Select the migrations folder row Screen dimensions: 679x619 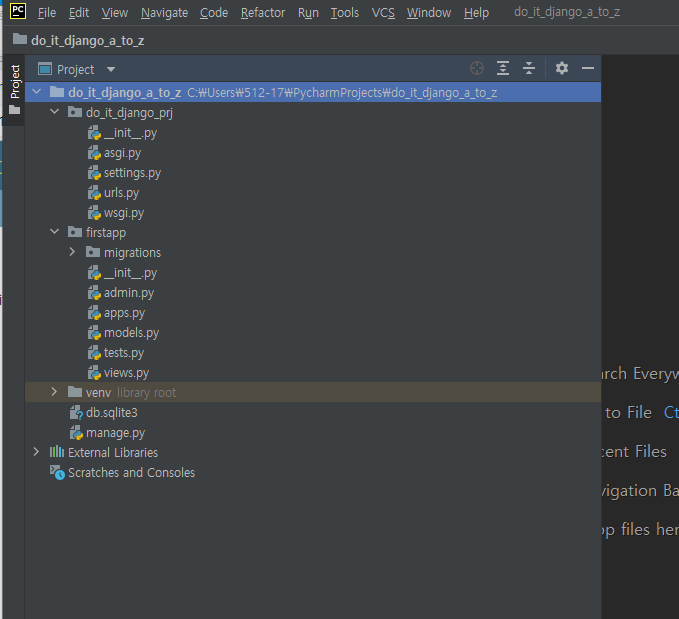coord(313,252)
